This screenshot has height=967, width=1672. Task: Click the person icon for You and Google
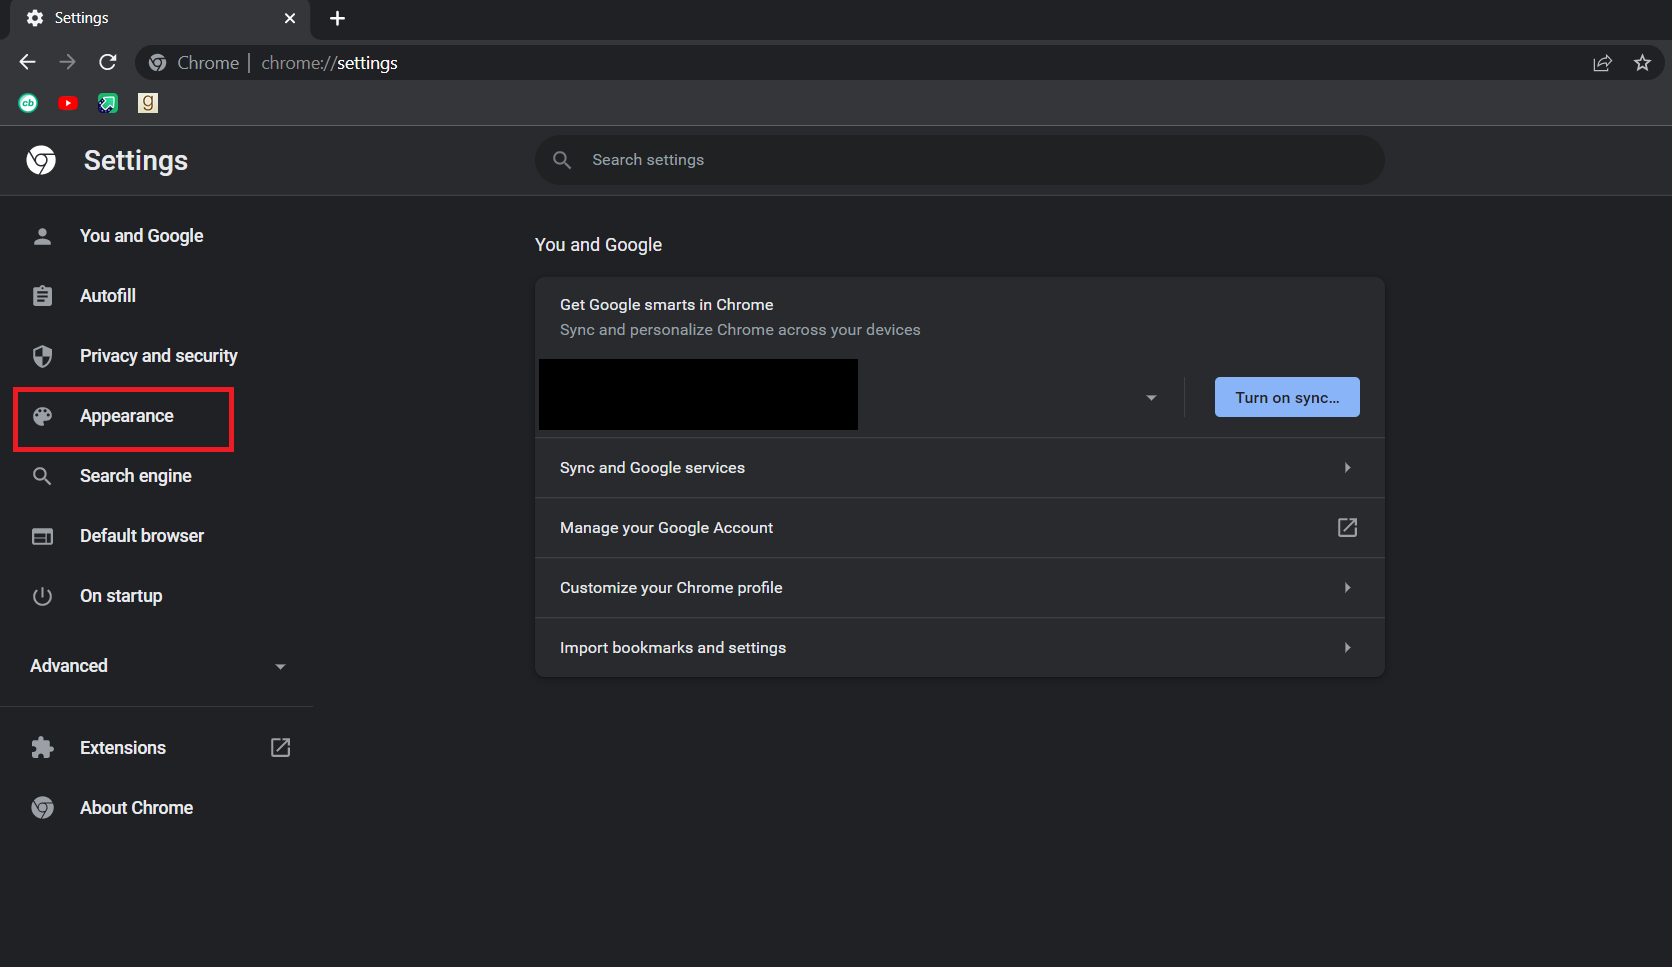click(42, 236)
